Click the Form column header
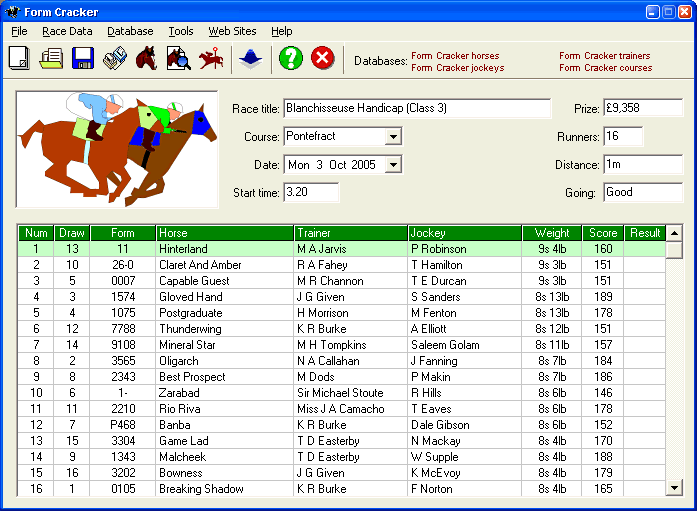Image resolution: width=697 pixels, height=511 pixels. [123, 233]
